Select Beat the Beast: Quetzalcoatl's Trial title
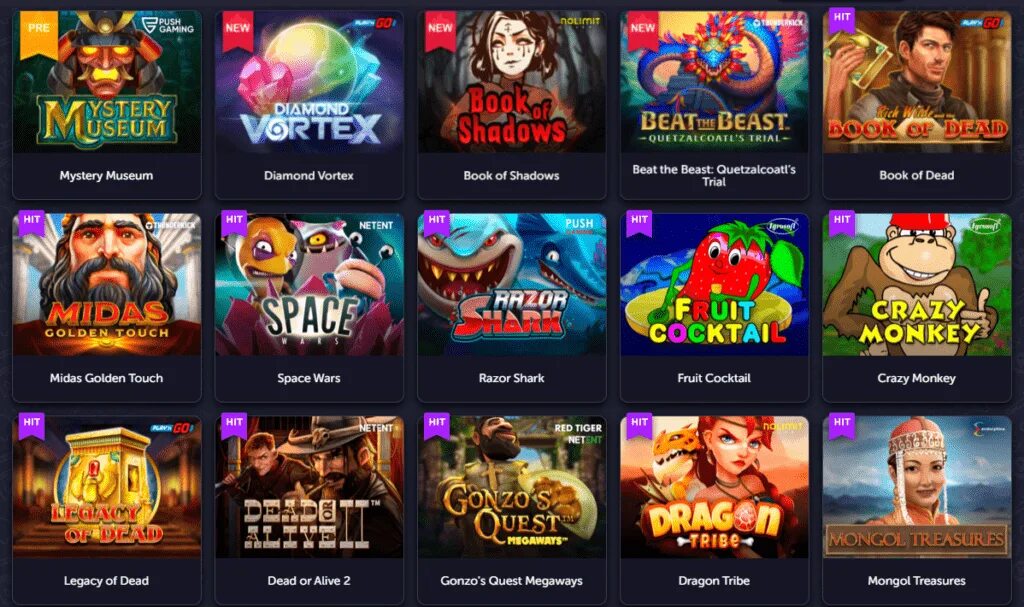Viewport: 1024px width, 607px height. pos(714,175)
